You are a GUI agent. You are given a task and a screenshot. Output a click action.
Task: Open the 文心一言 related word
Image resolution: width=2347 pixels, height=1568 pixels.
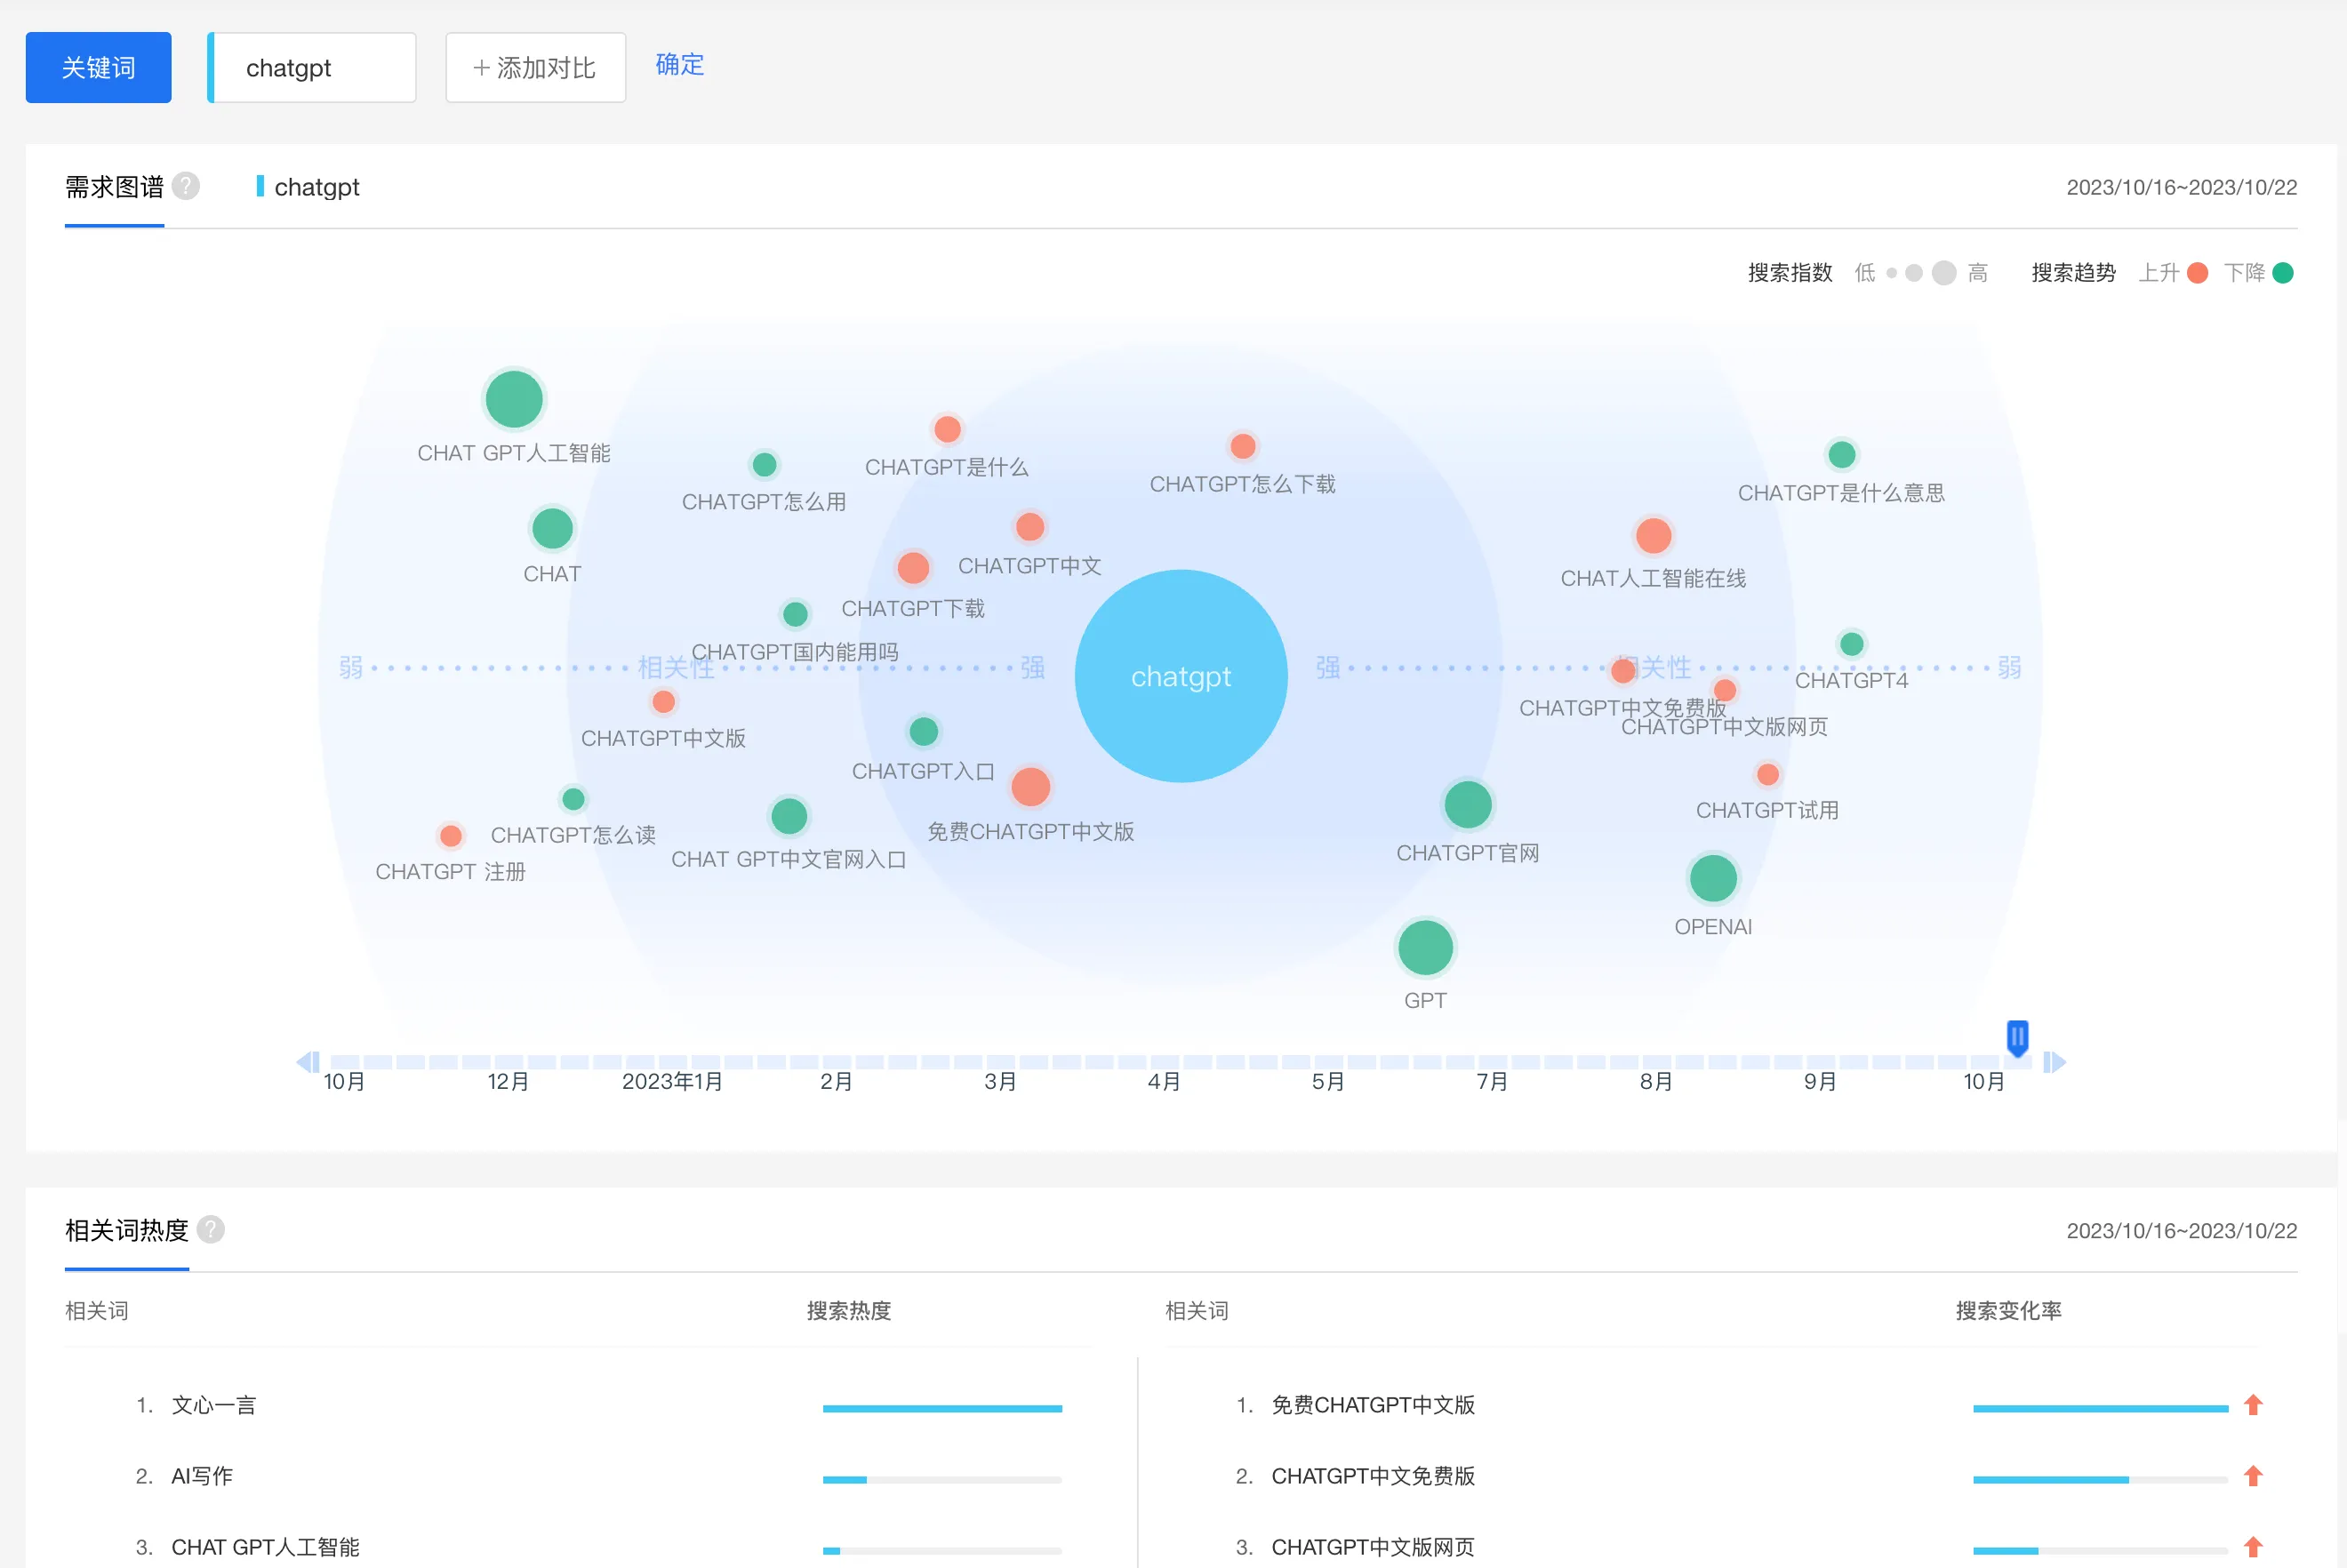(213, 1405)
